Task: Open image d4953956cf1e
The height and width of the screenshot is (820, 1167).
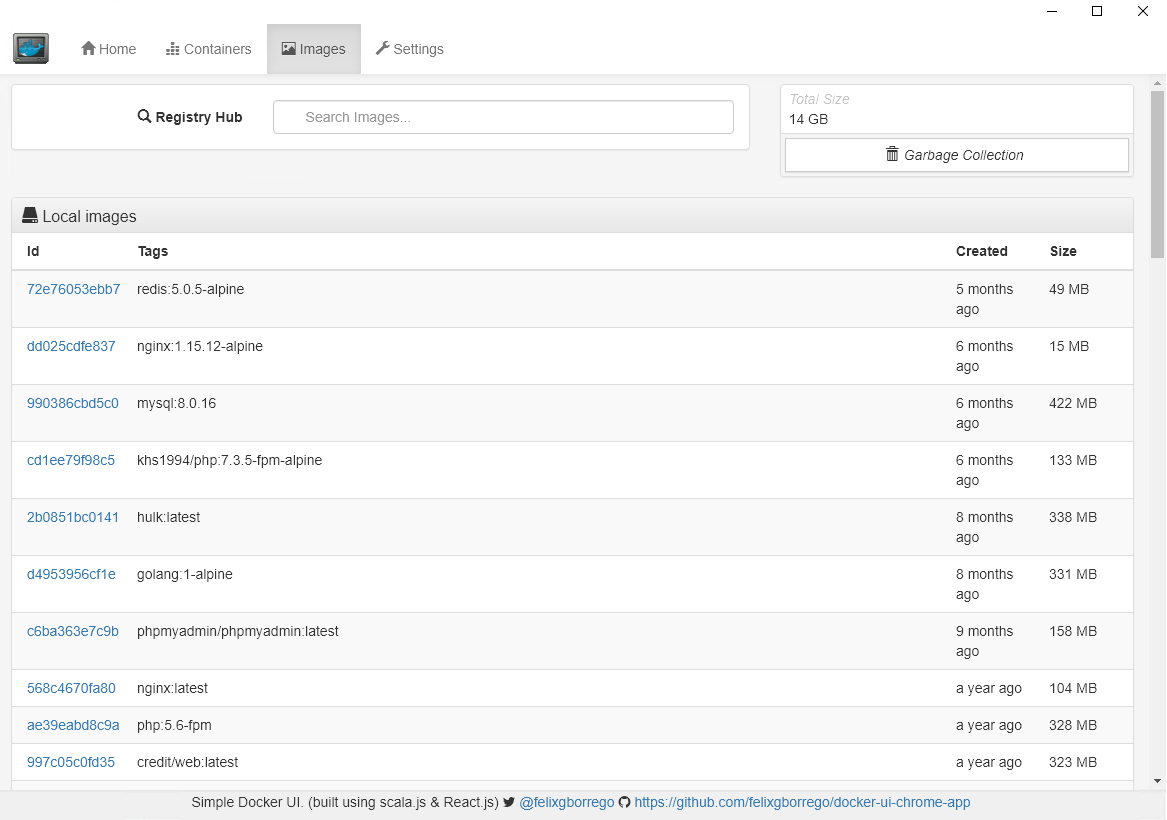Action: pyautogui.click(x=71, y=574)
